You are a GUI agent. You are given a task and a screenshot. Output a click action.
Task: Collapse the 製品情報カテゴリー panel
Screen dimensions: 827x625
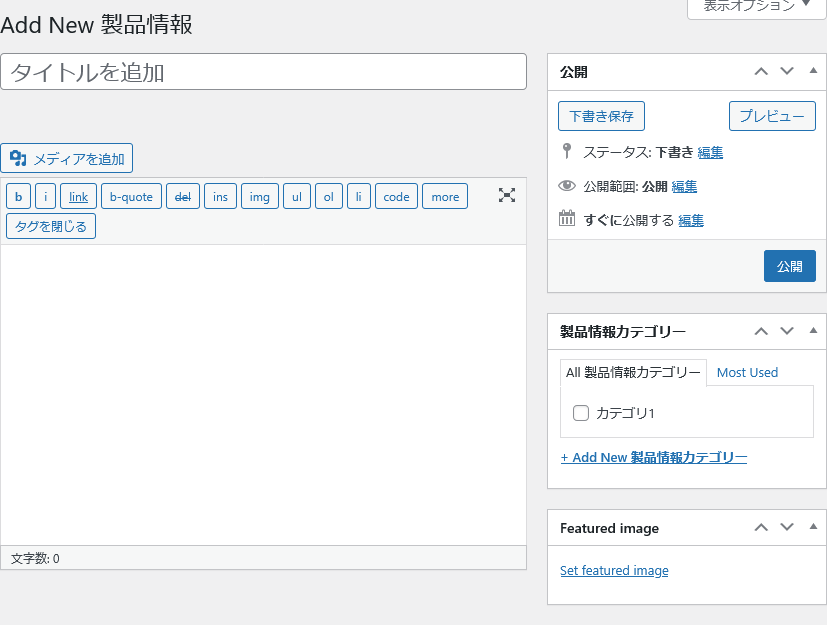click(x=813, y=330)
